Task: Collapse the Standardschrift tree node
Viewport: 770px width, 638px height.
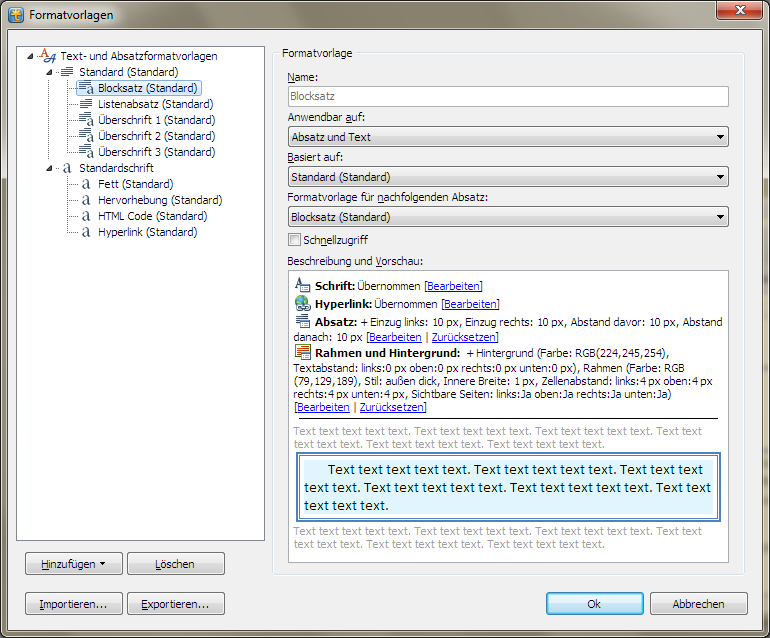Action: point(50,168)
